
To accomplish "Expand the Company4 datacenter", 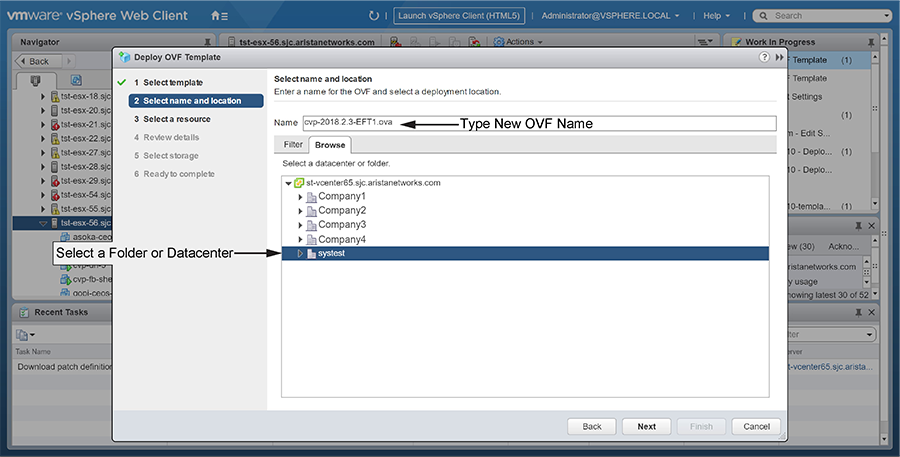I will (x=300, y=239).
